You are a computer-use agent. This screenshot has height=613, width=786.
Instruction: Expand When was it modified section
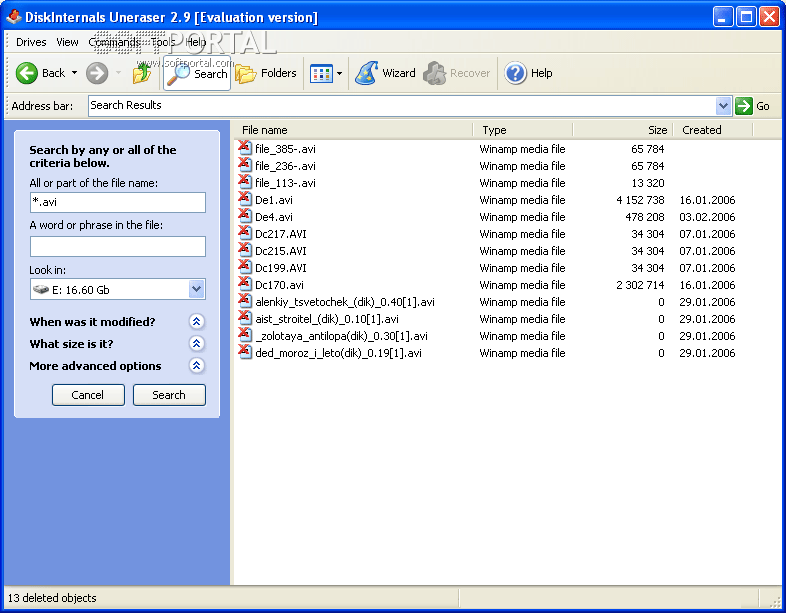point(196,321)
